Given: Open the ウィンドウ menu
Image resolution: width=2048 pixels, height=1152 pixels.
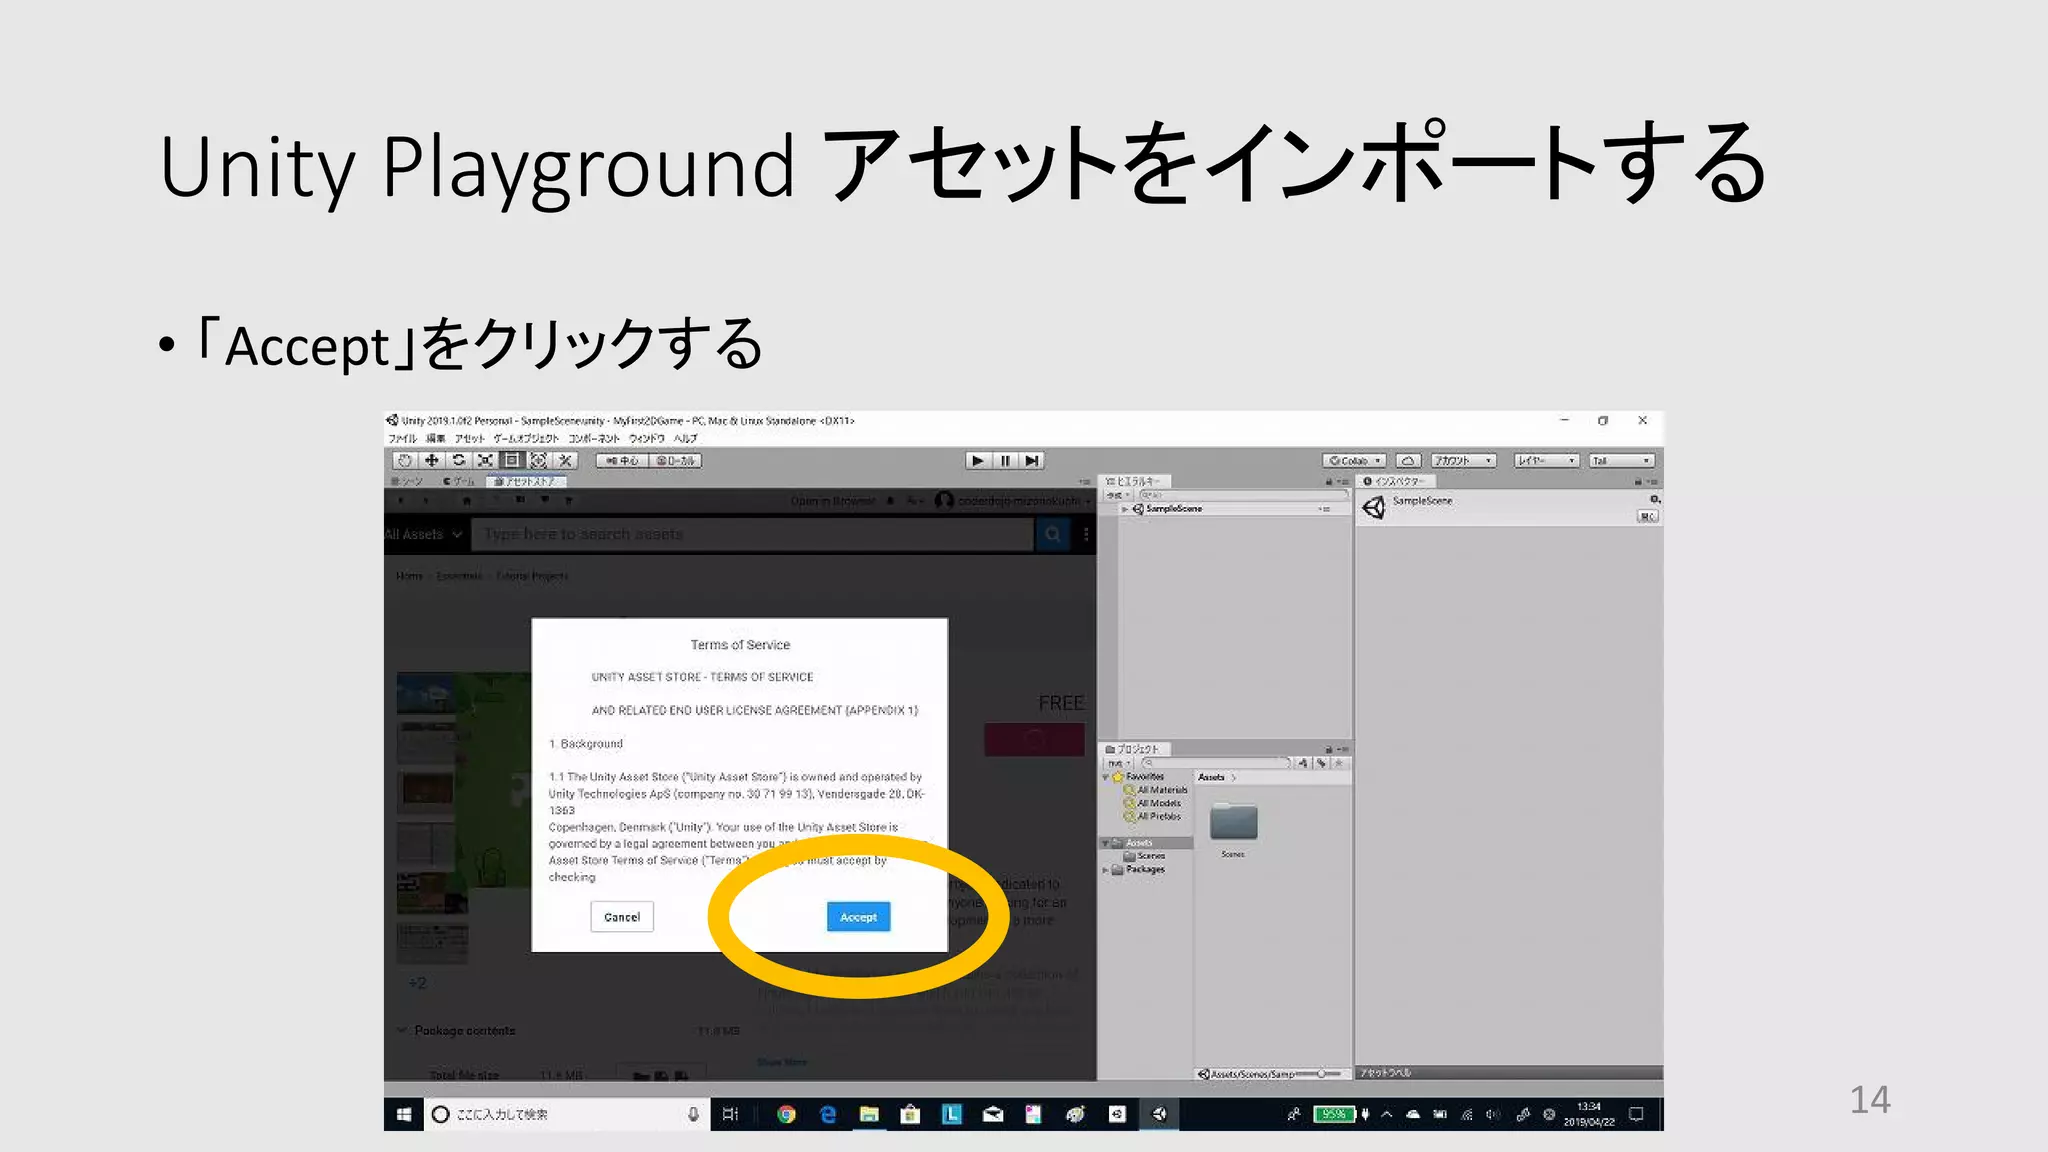Looking at the screenshot, I should click(x=646, y=438).
